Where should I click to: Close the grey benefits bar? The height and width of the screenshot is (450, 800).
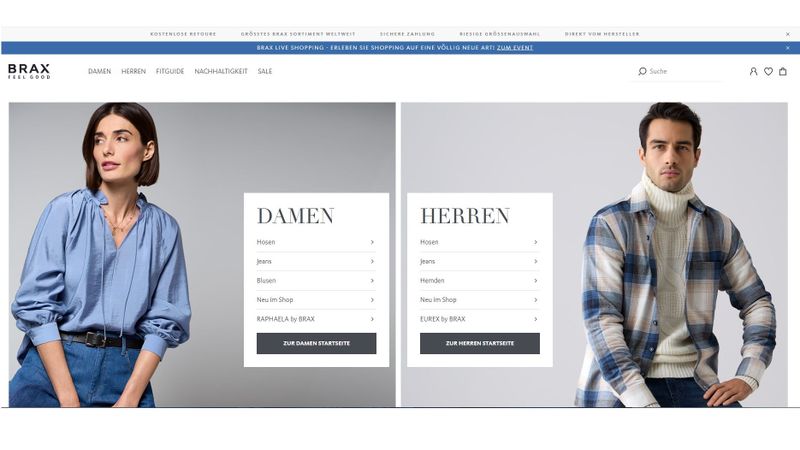787,34
